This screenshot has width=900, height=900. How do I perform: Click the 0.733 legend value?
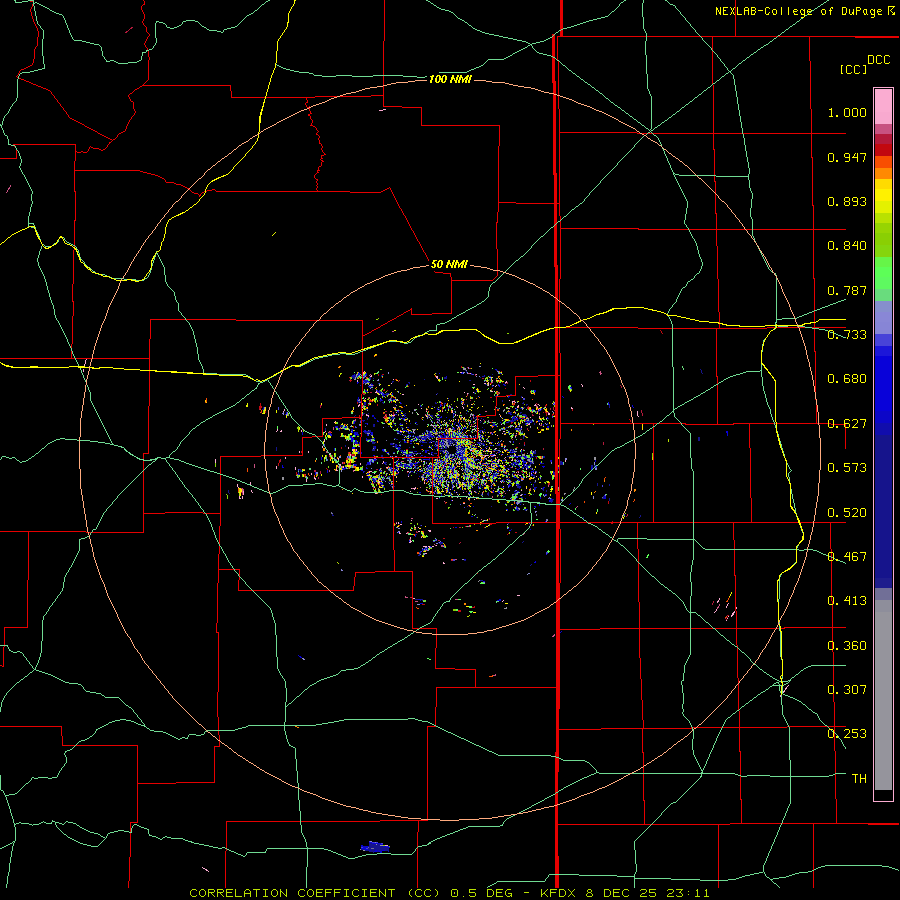point(847,335)
